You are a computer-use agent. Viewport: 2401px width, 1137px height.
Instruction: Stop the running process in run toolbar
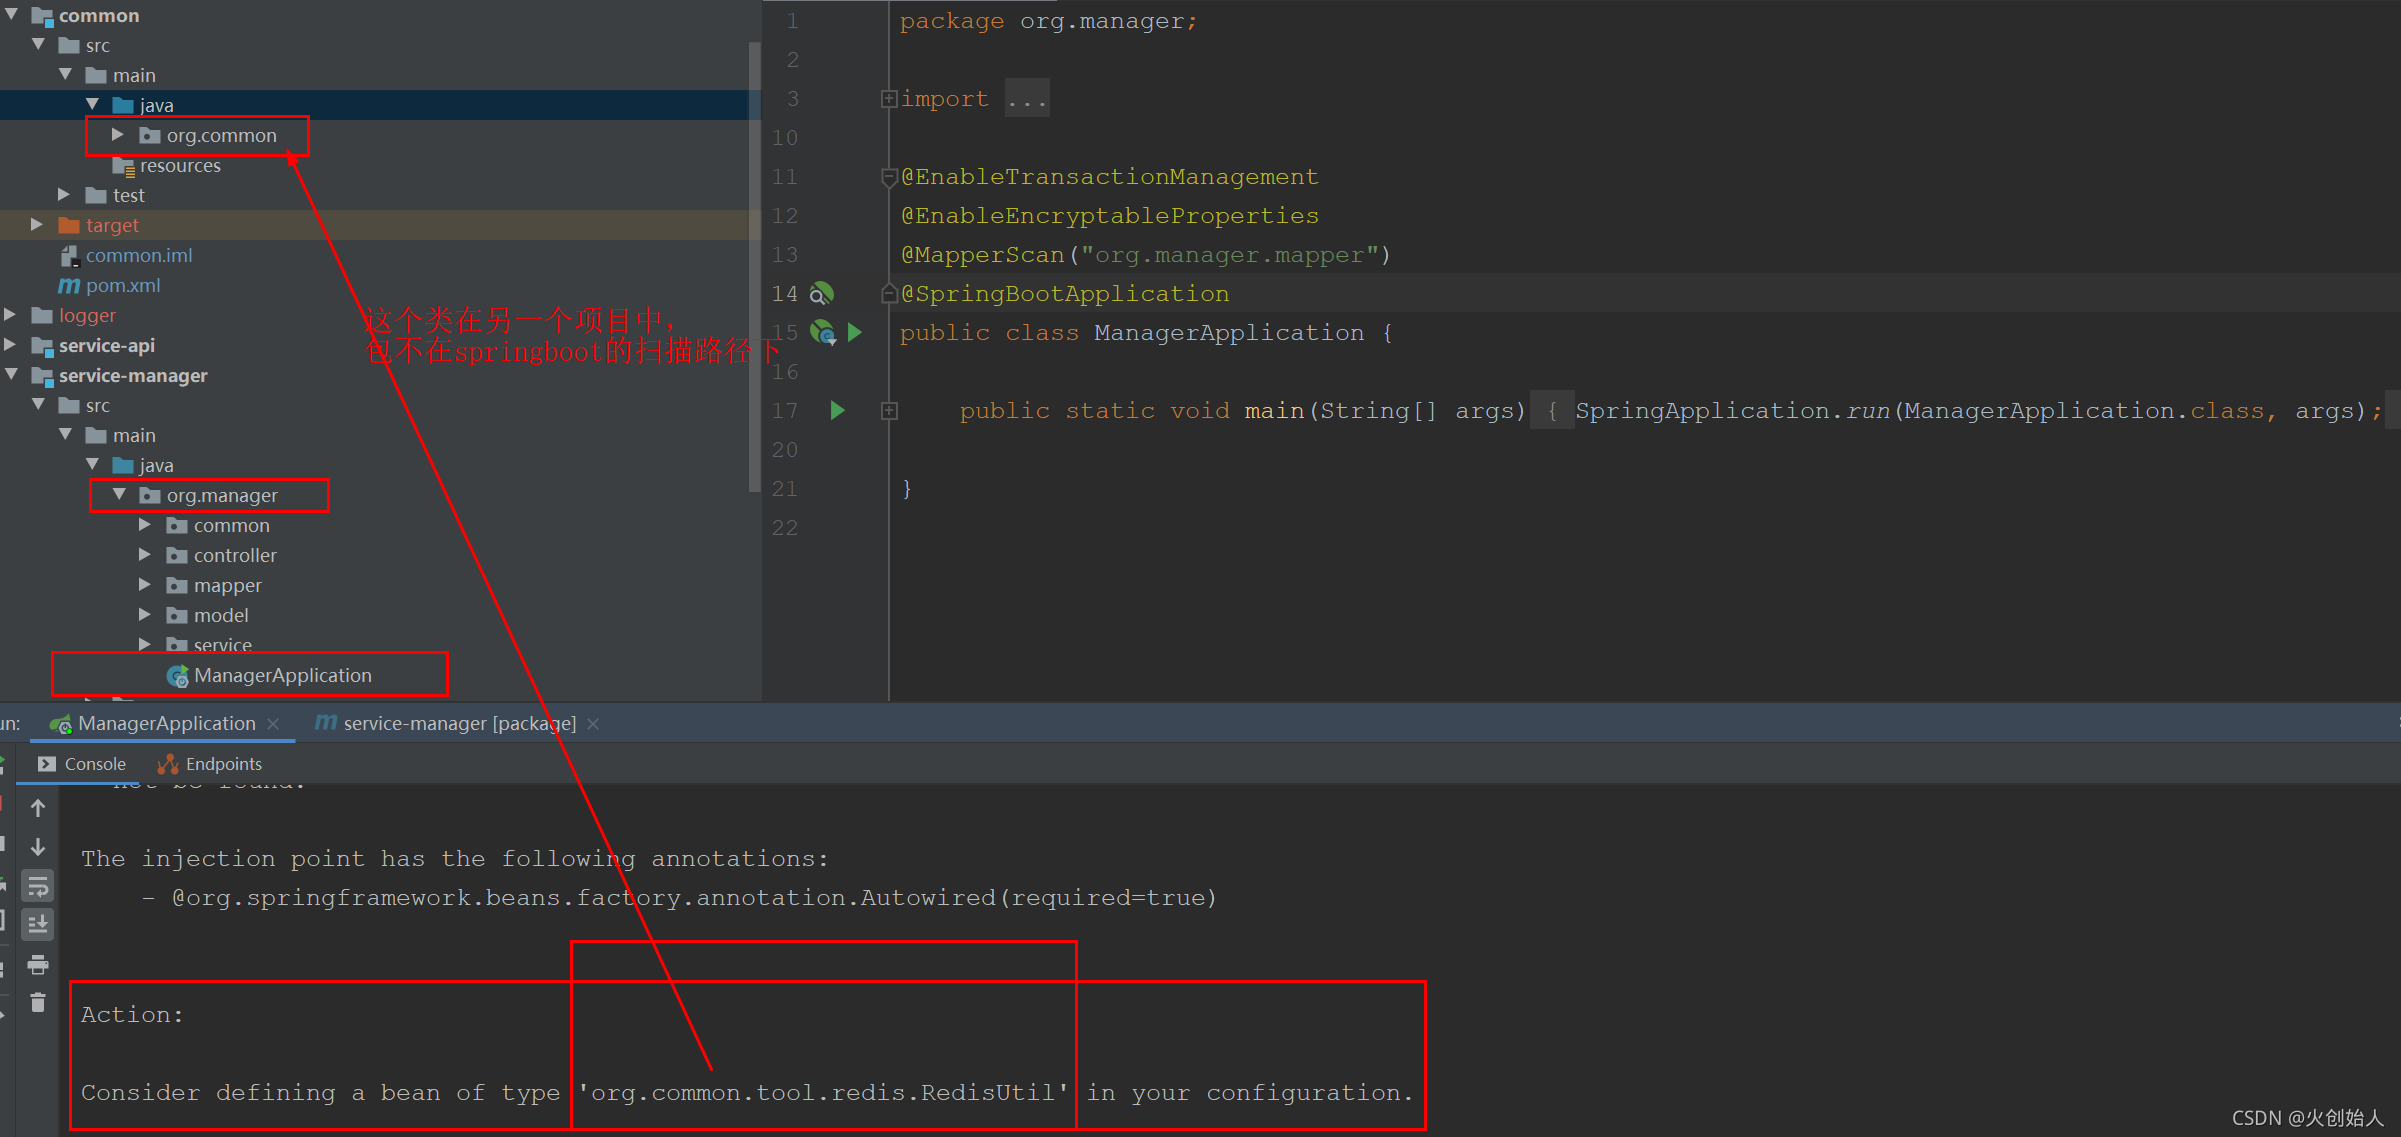click(4, 803)
